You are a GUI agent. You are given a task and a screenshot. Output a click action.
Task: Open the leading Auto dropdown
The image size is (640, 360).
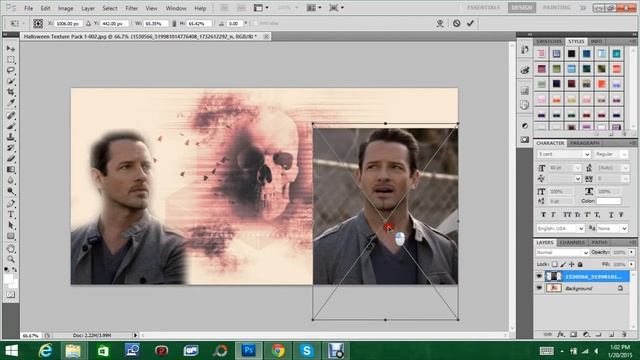[625, 168]
